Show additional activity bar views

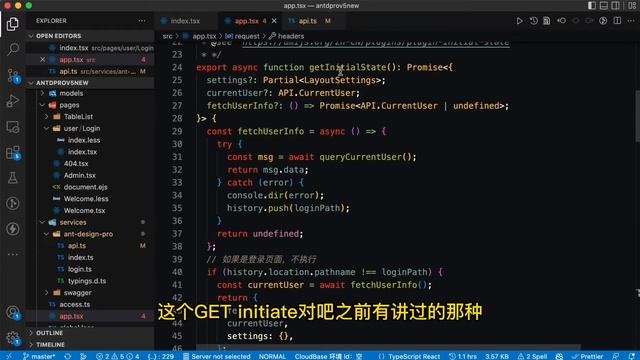[x=13, y=254]
